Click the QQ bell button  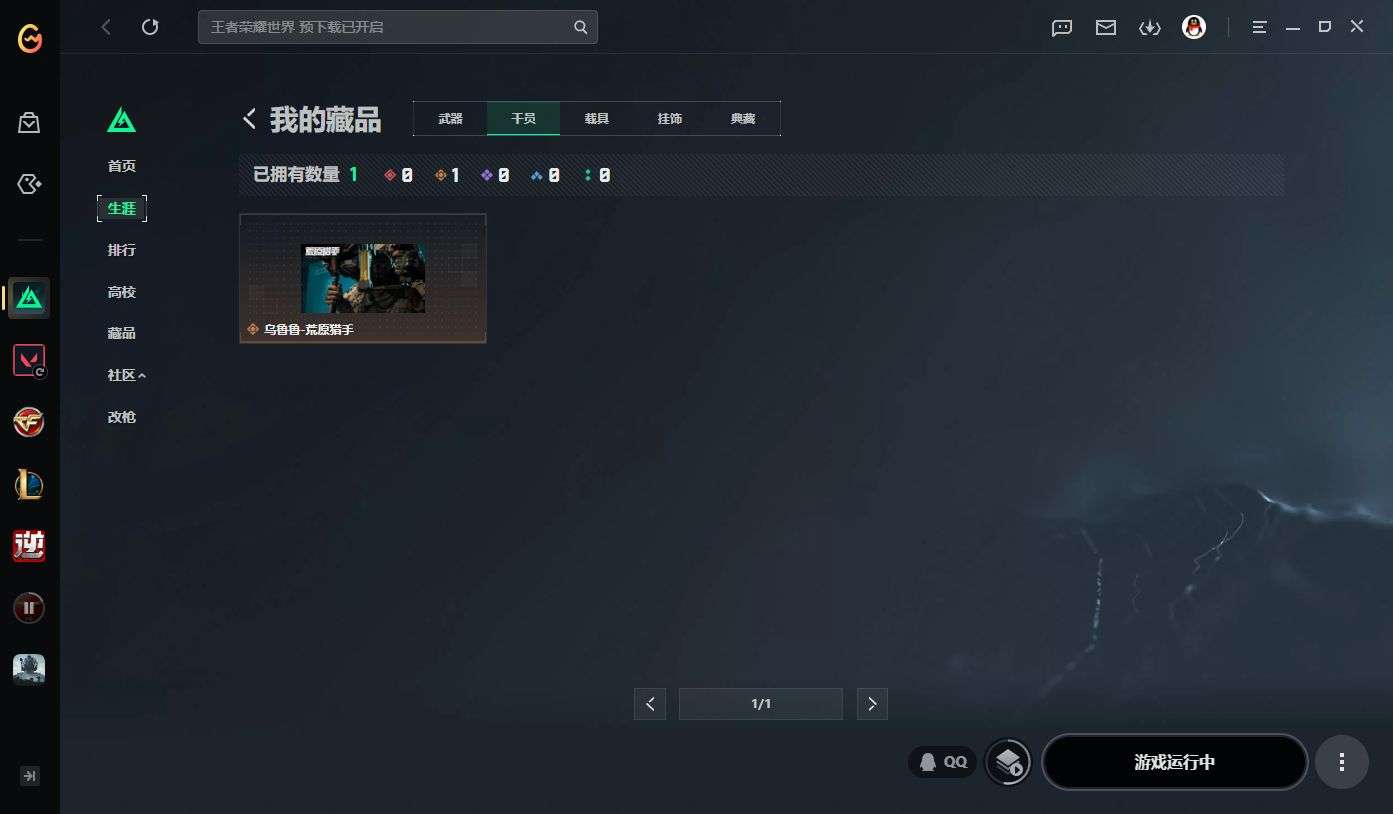[943, 762]
